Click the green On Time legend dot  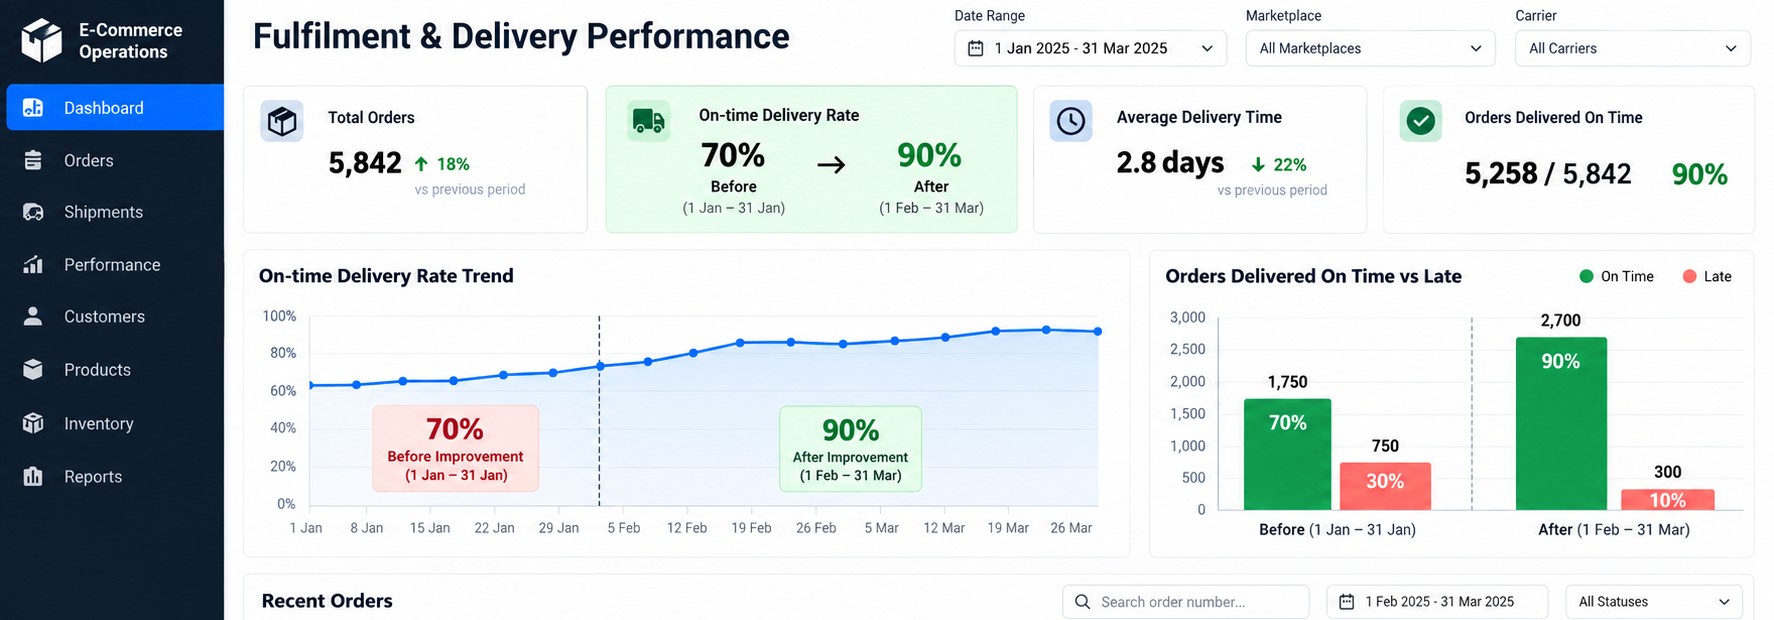[1586, 276]
